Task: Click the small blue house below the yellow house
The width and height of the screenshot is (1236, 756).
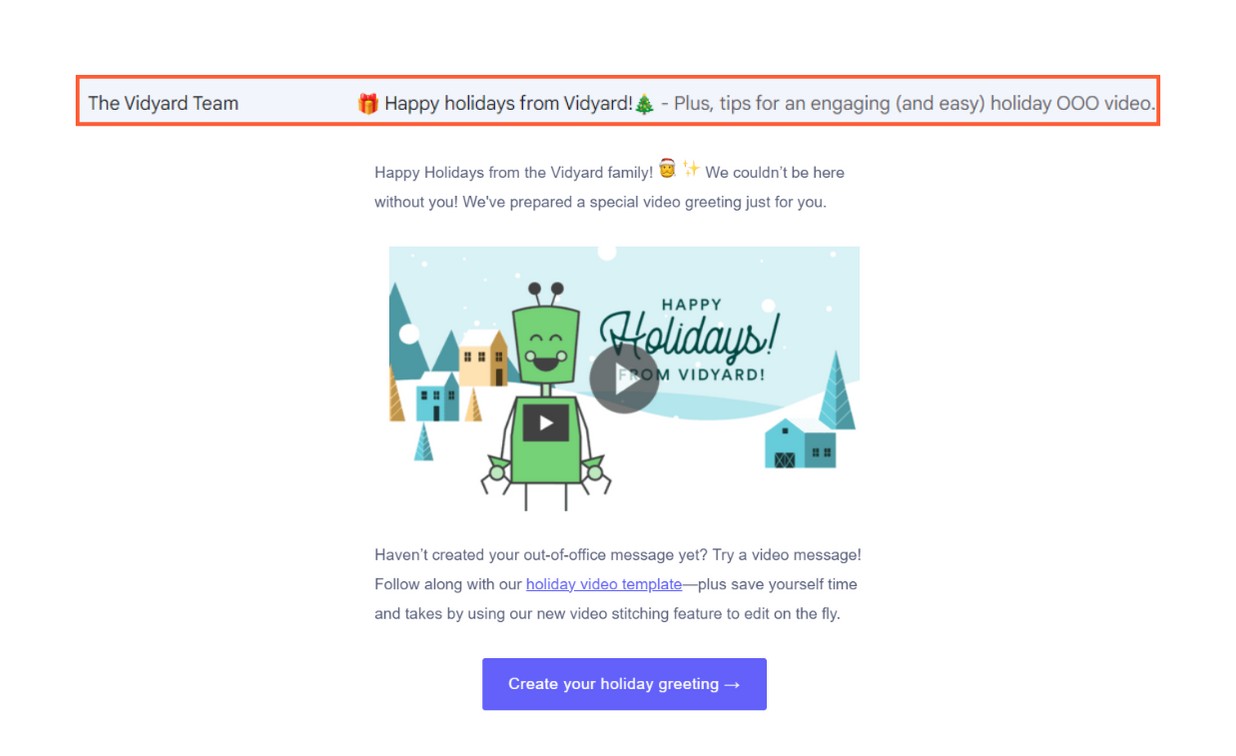Action: [437, 397]
